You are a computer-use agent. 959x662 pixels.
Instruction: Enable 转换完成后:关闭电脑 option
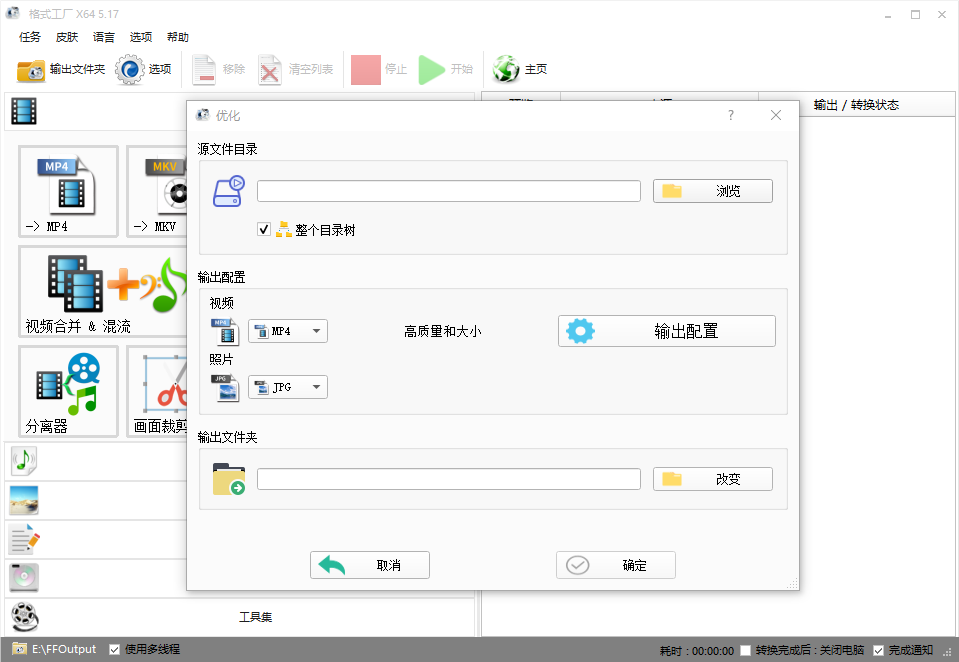(744, 648)
